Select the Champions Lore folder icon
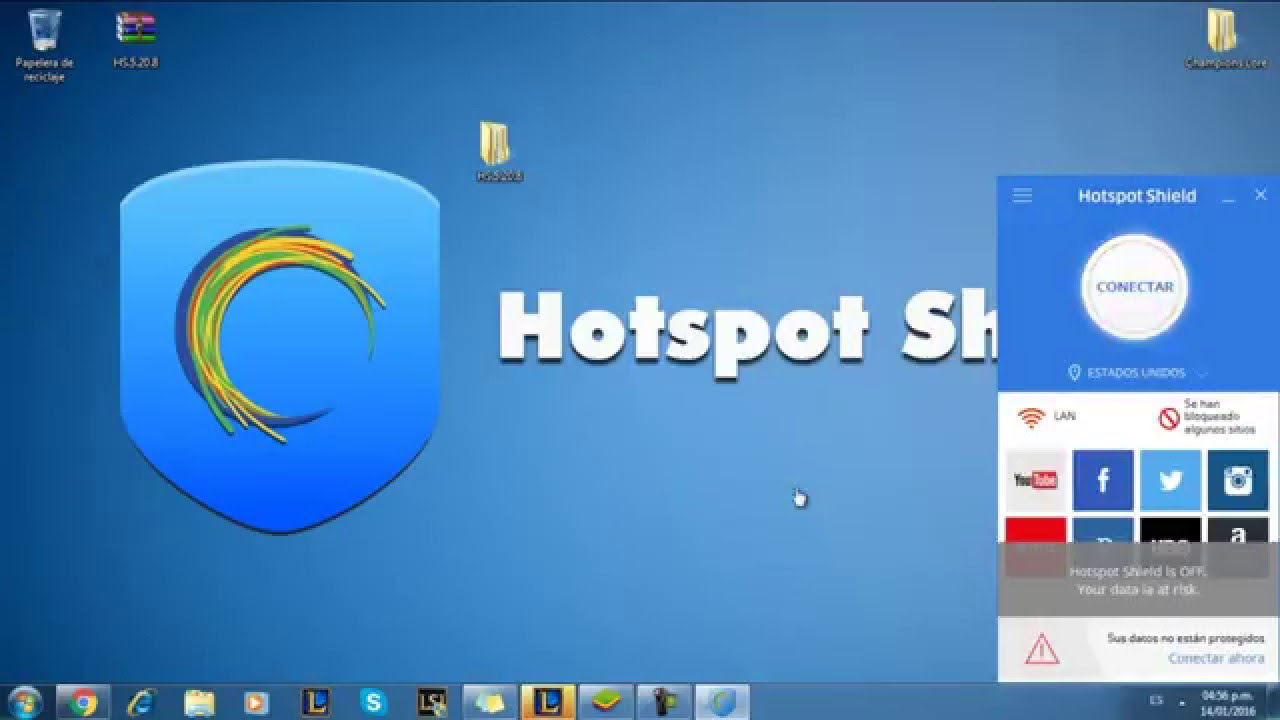The height and width of the screenshot is (720, 1280). (1225, 40)
